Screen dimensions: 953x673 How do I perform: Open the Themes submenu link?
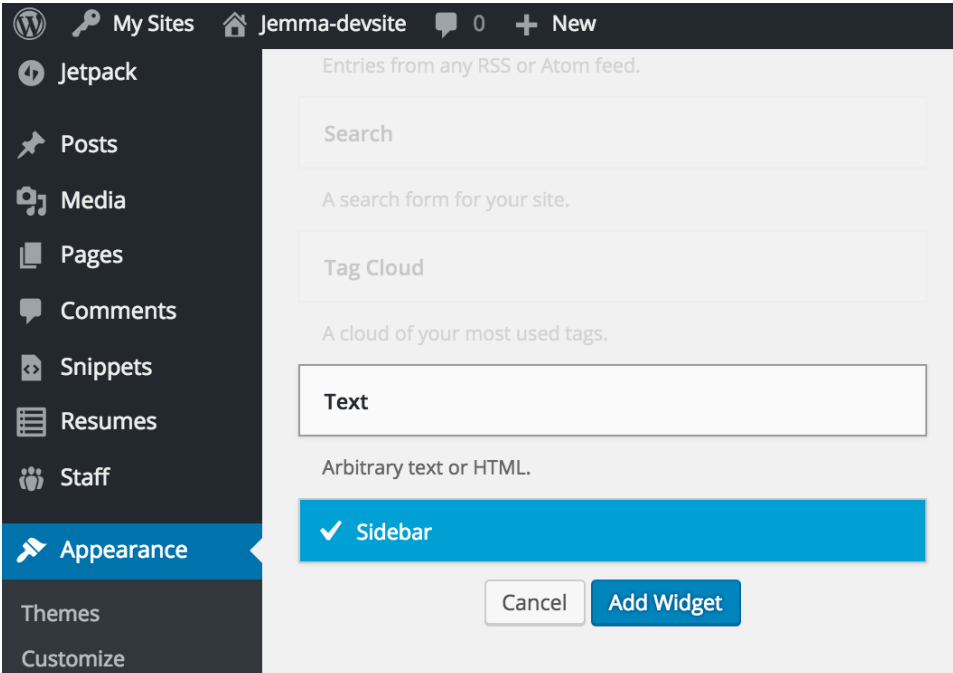60,613
